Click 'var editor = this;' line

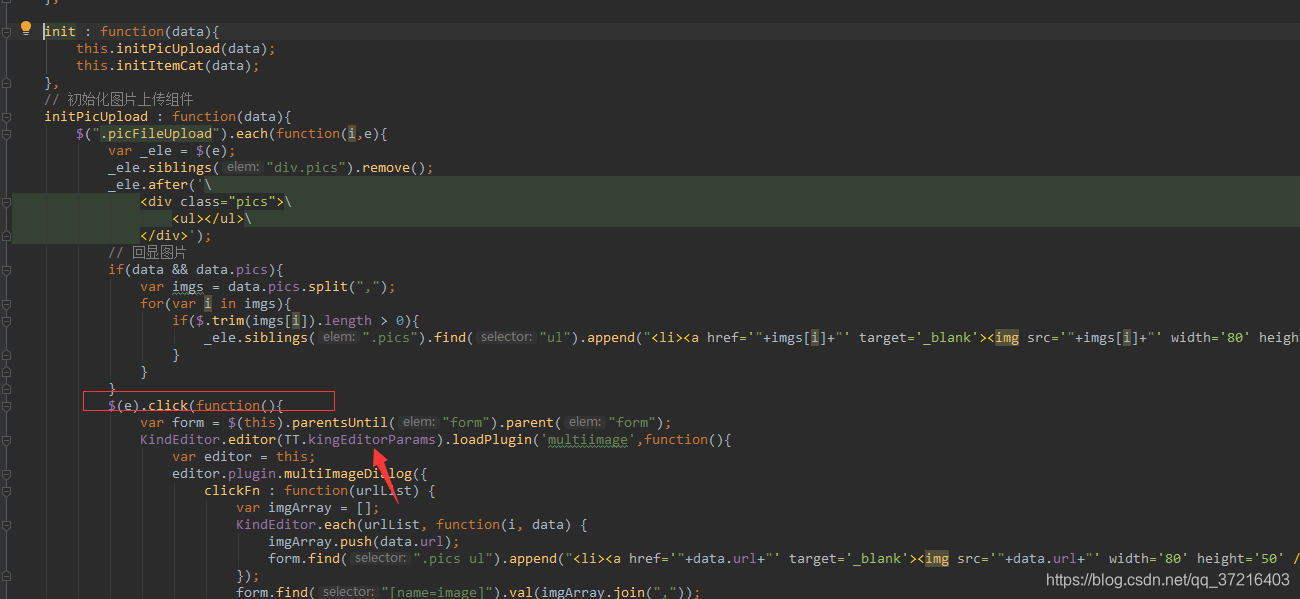244,457
